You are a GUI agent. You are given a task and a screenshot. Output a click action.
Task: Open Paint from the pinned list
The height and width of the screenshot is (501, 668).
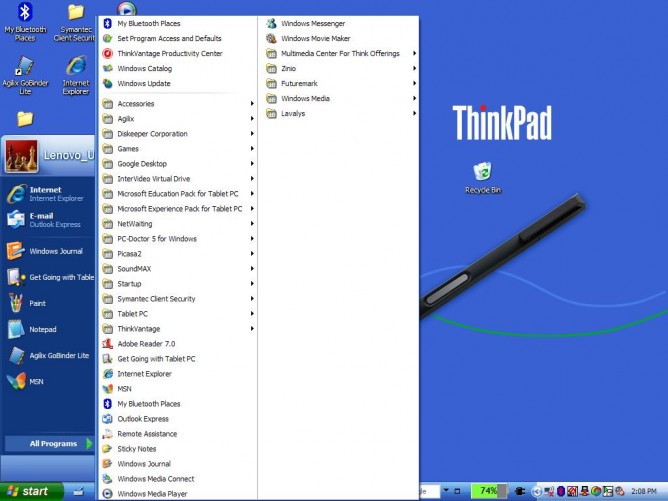[x=36, y=303]
